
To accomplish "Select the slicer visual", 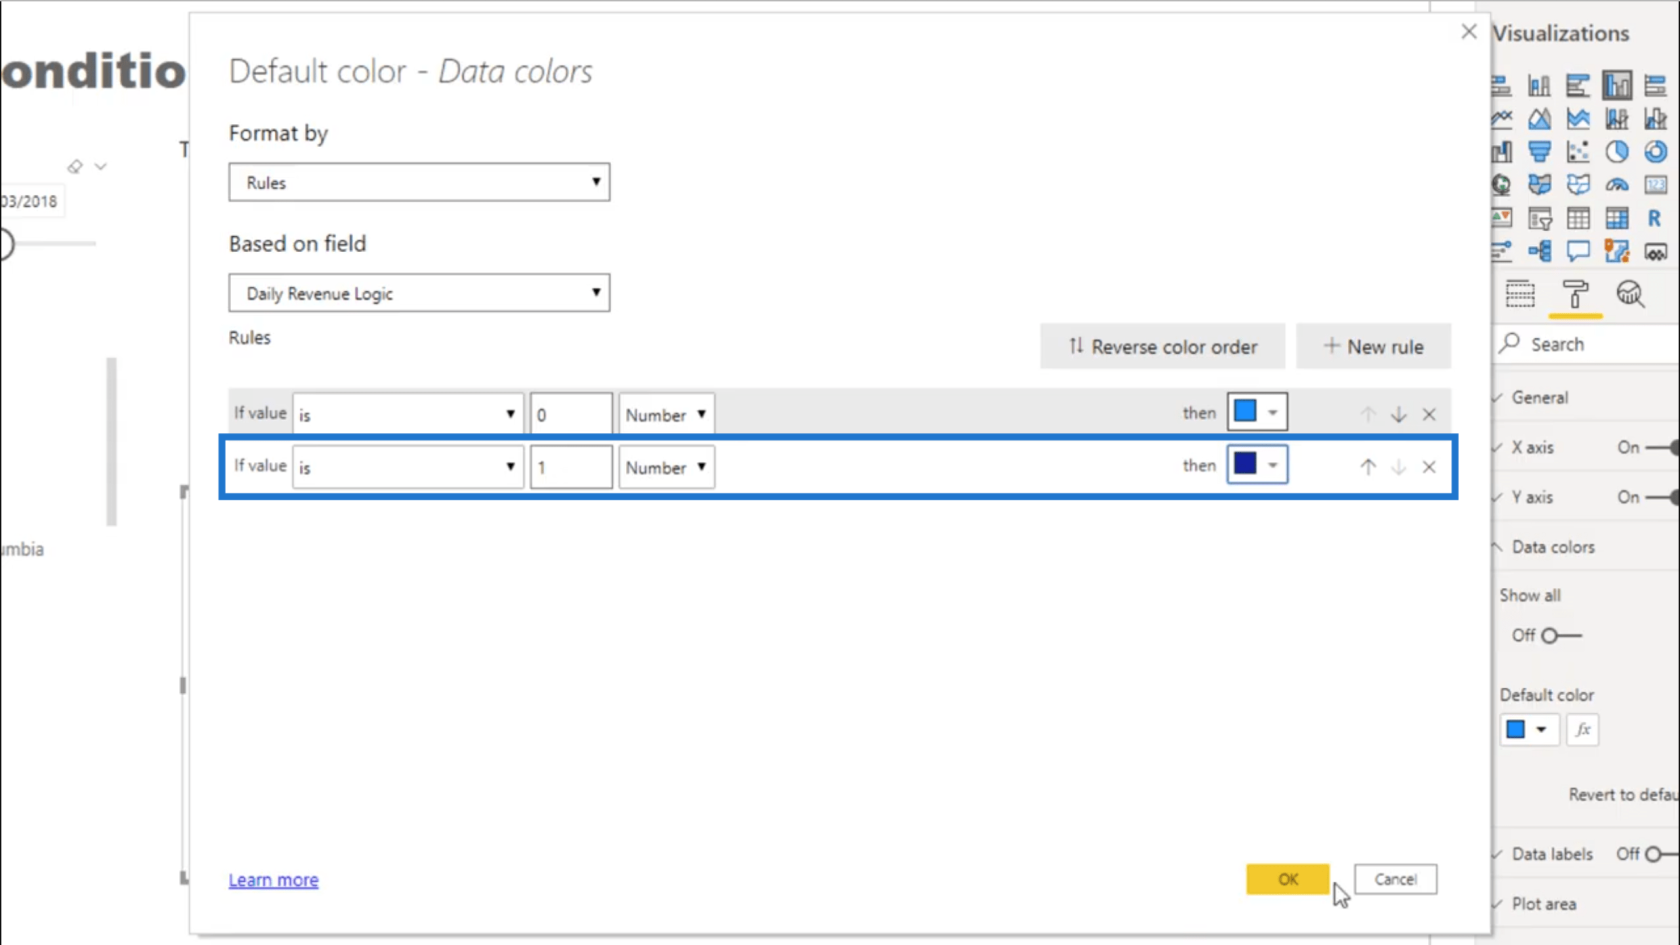I will tap(1539, 218).
